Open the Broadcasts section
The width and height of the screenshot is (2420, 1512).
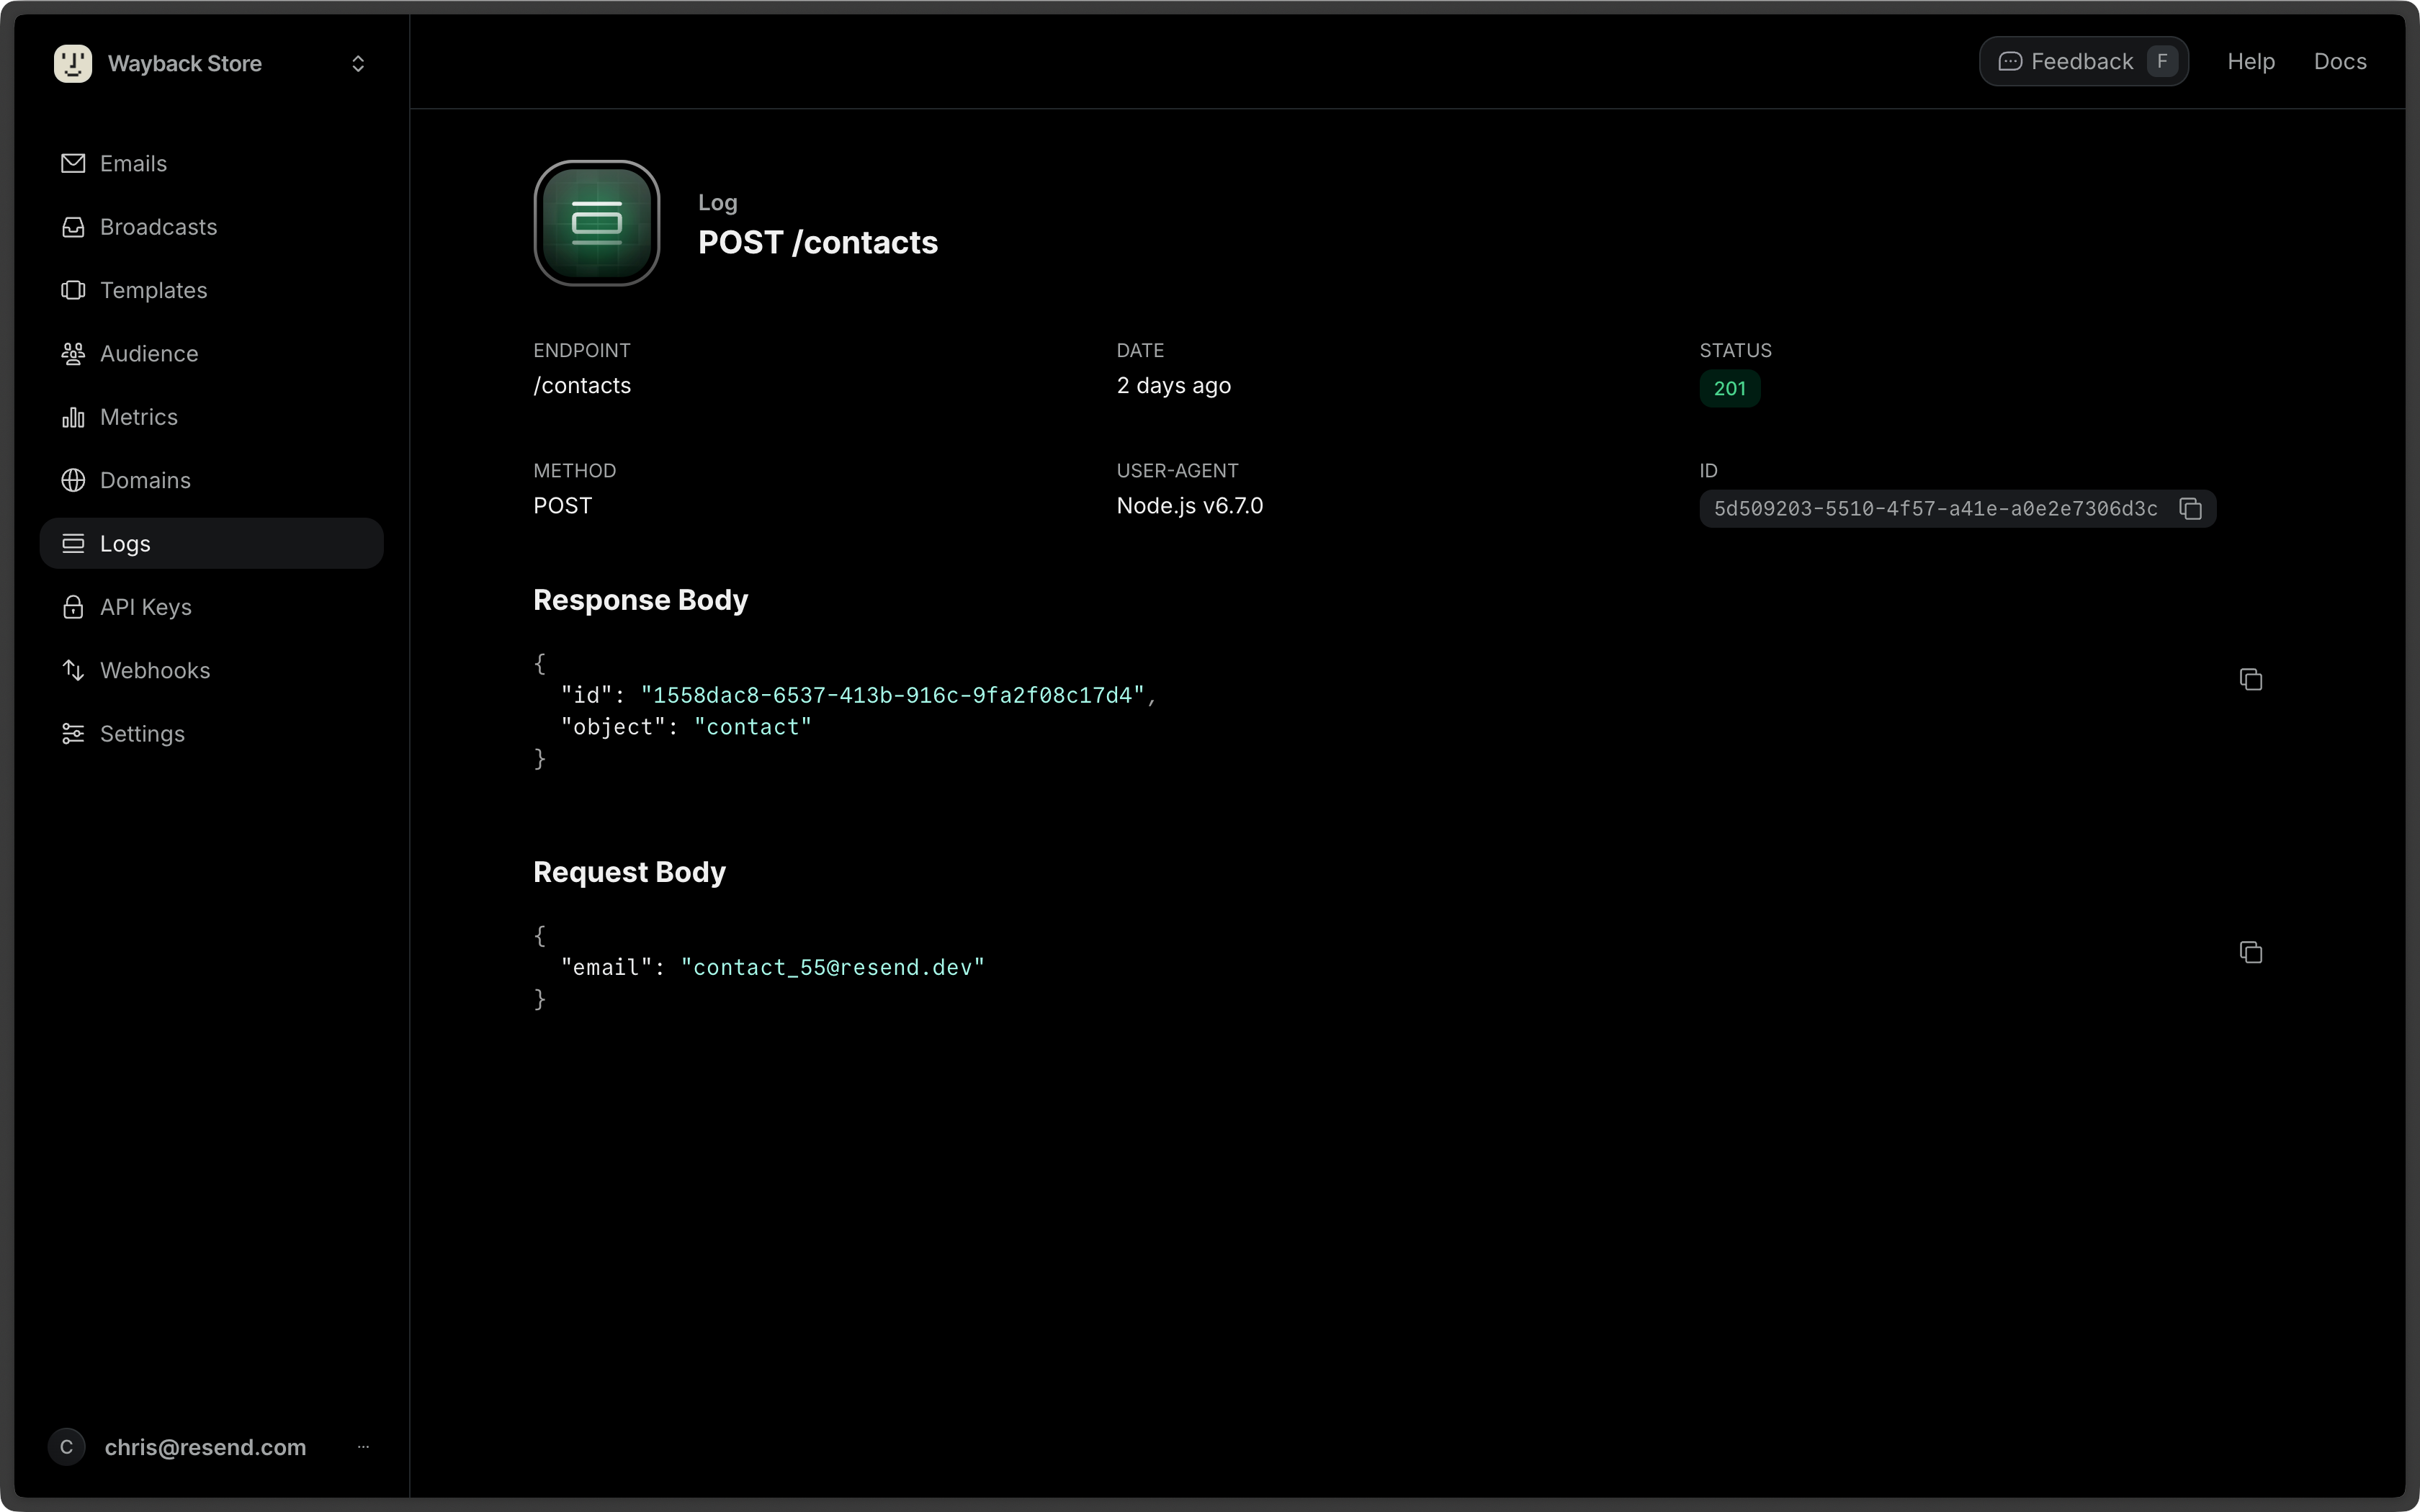tap(158, 227)
